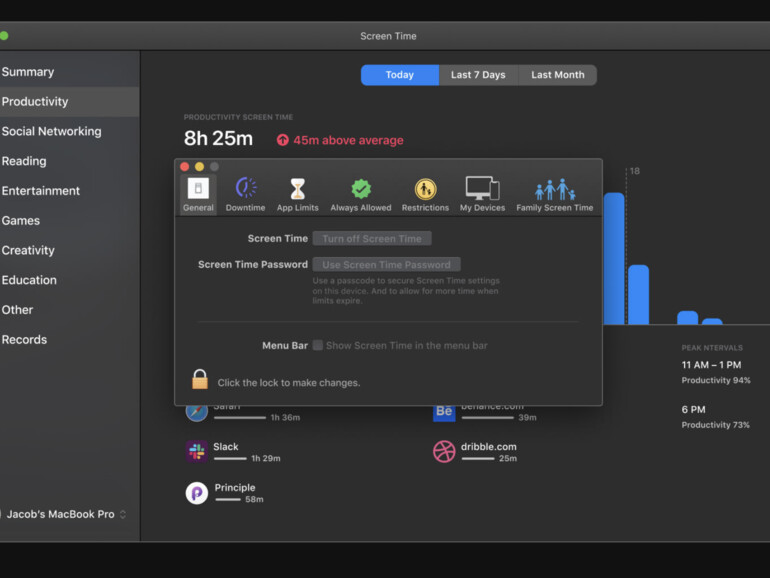
Task: Click the 39m duration text
Action: pyautogui.click(x=527, y=418)
